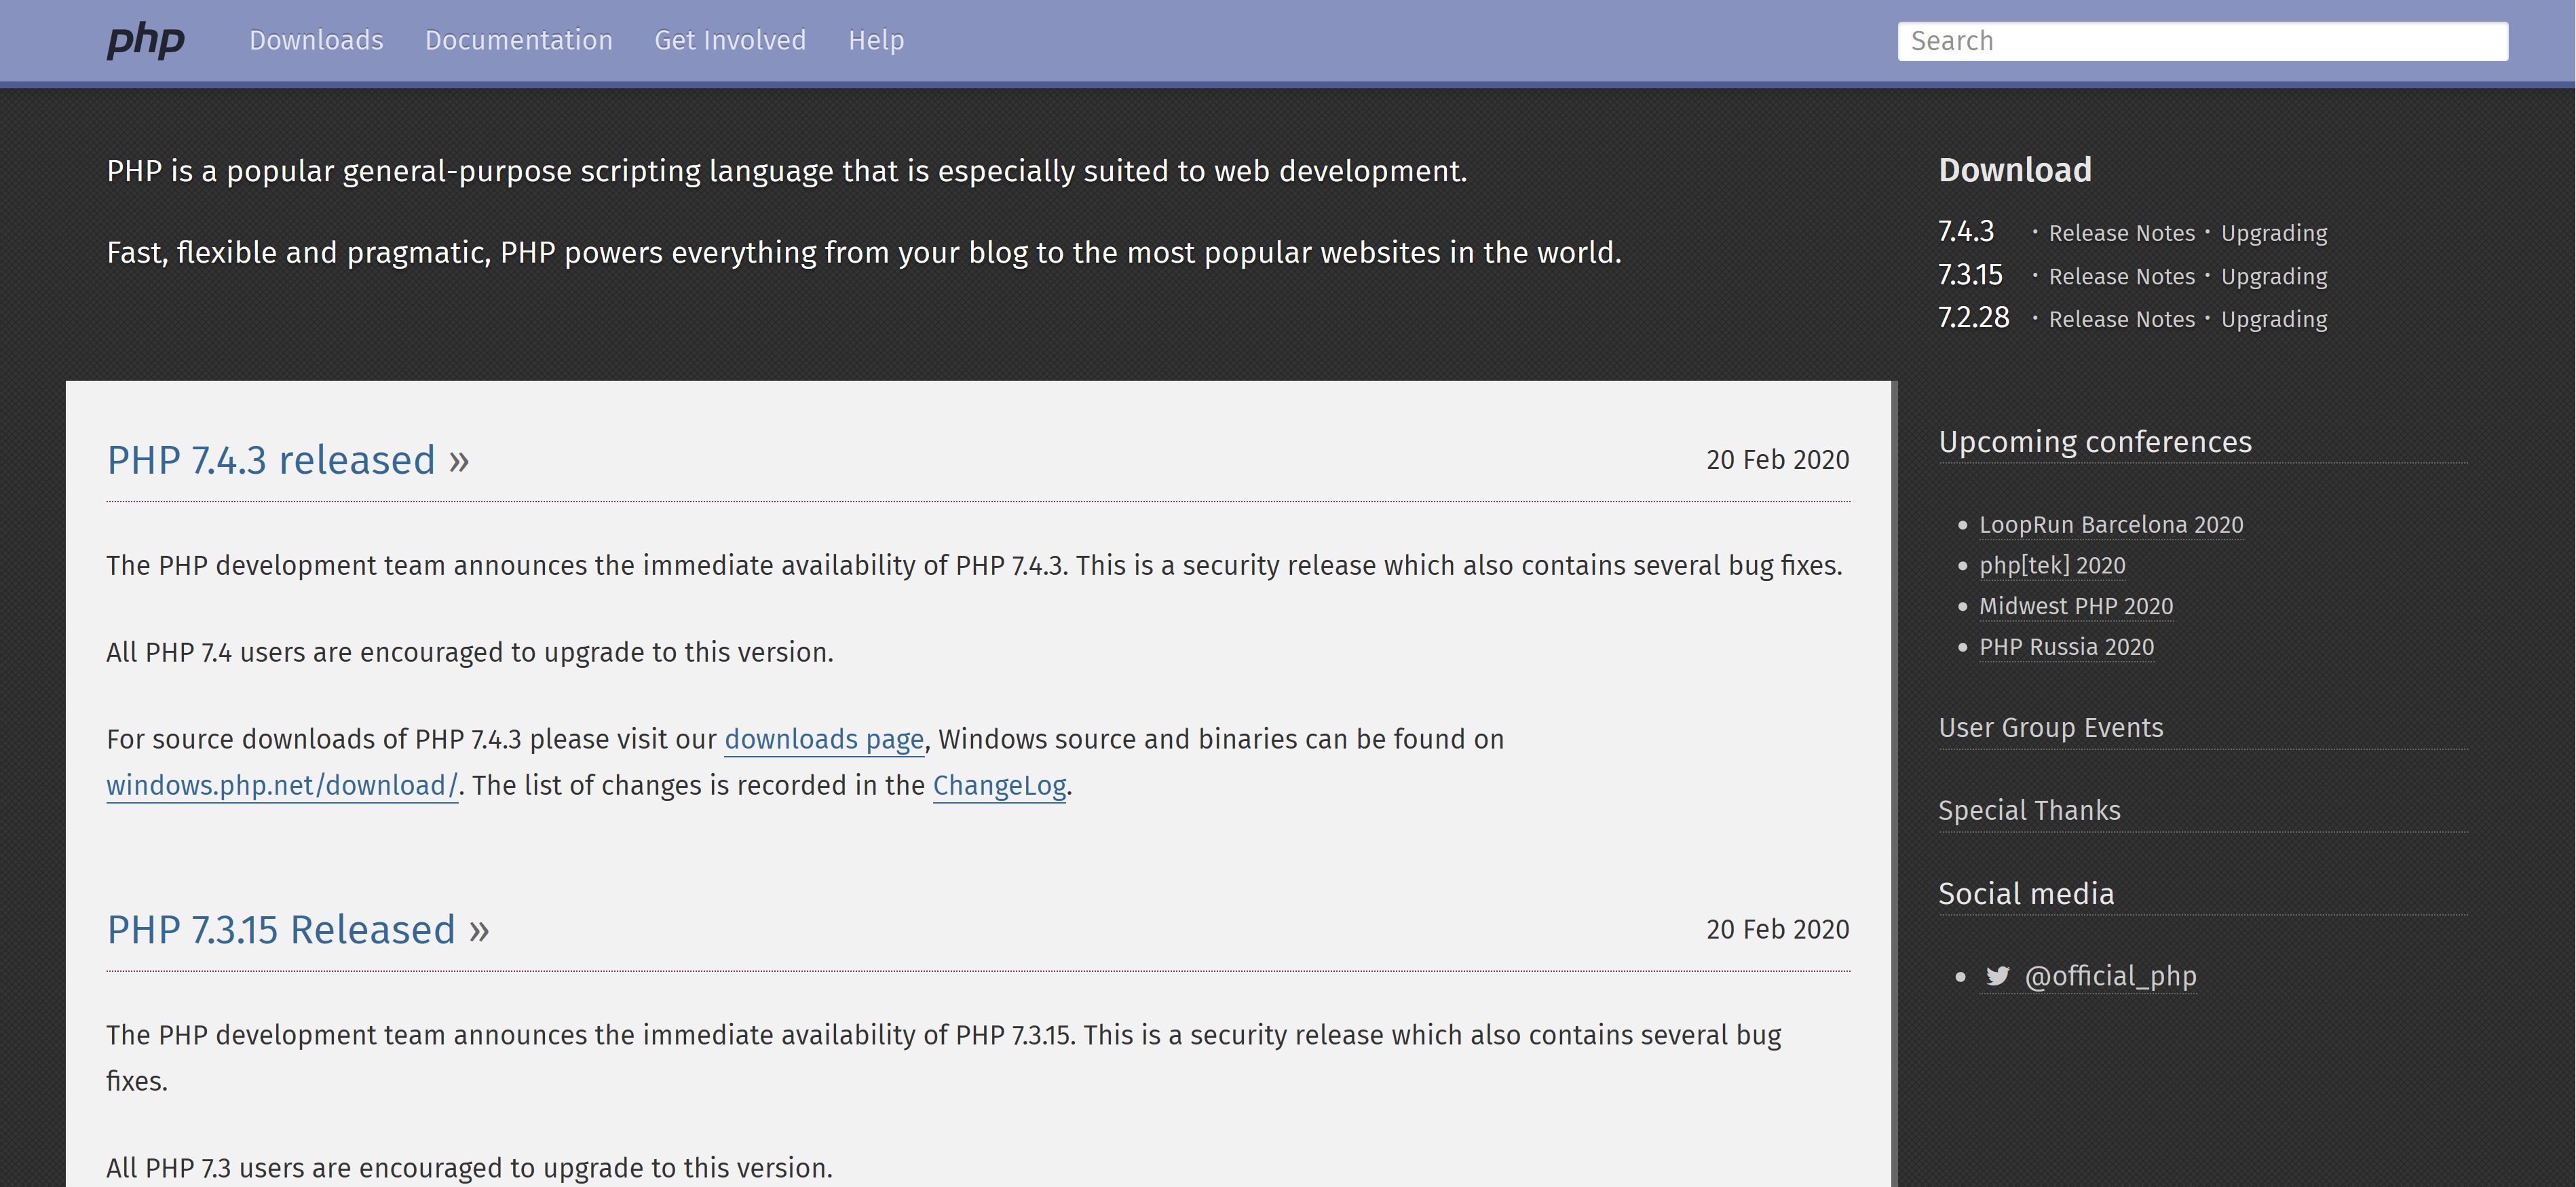
Task: Open Release Notes for 7.2.28
Action: click(x=2121, y=319)
